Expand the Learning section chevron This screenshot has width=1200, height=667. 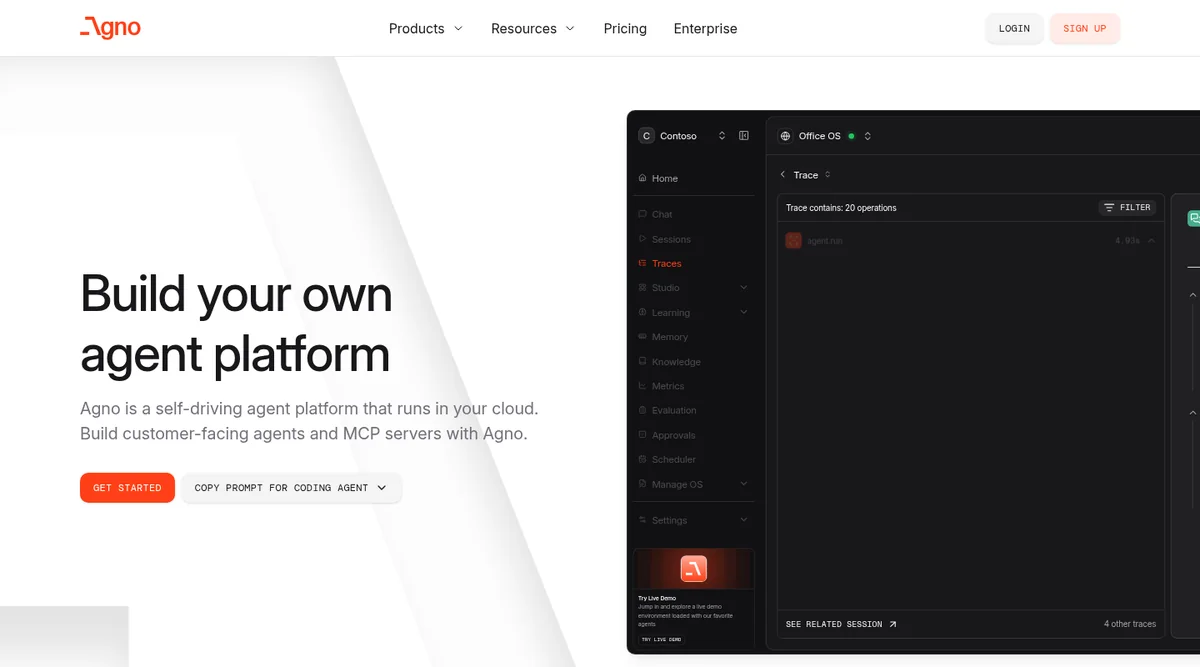tap(743, 312)
